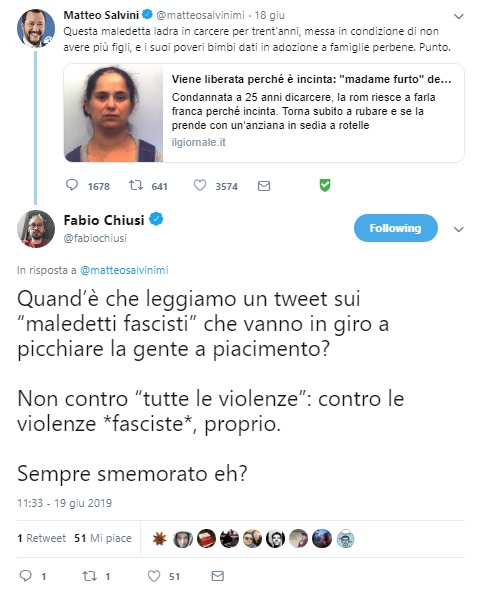This screenshot has width=479, height=606.
Task: Send Salvini's tweet via direct message envelope
Action: 264,186
